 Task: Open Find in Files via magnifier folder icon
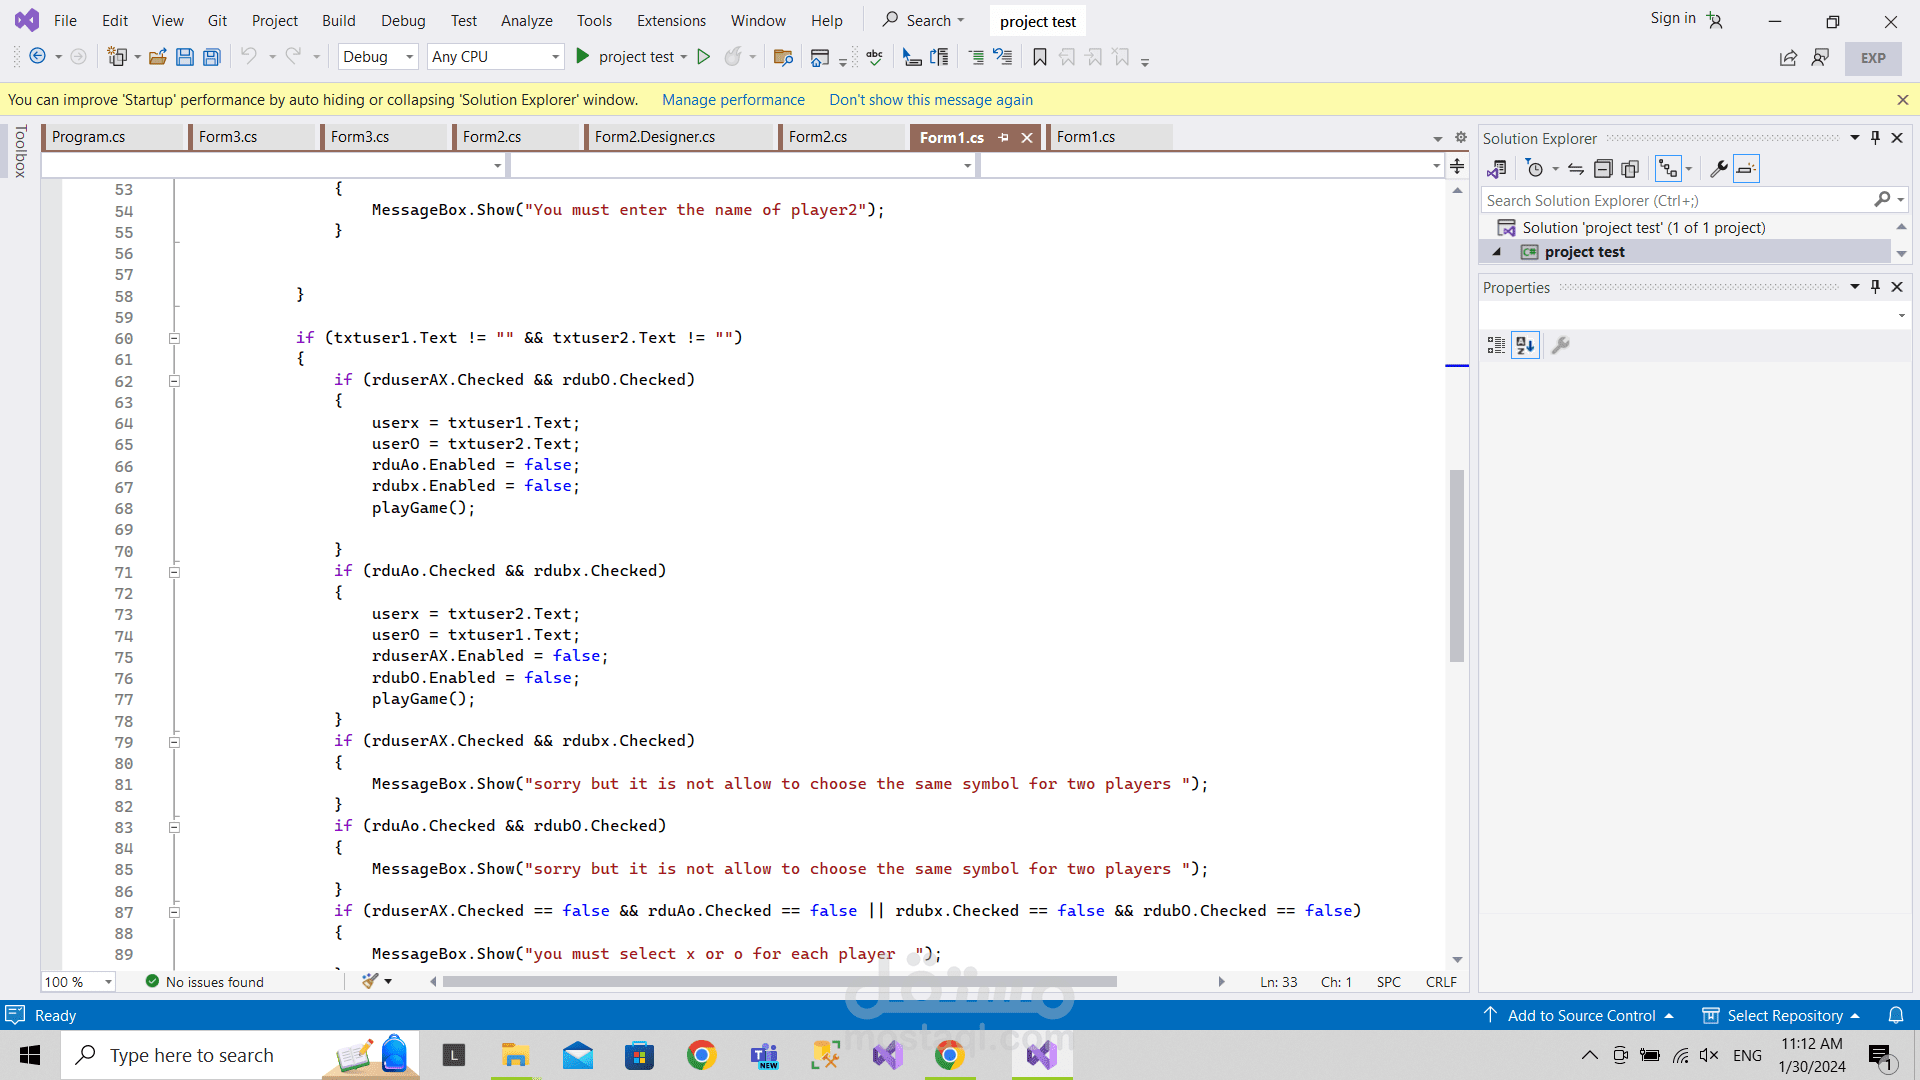tap(783, 57)
